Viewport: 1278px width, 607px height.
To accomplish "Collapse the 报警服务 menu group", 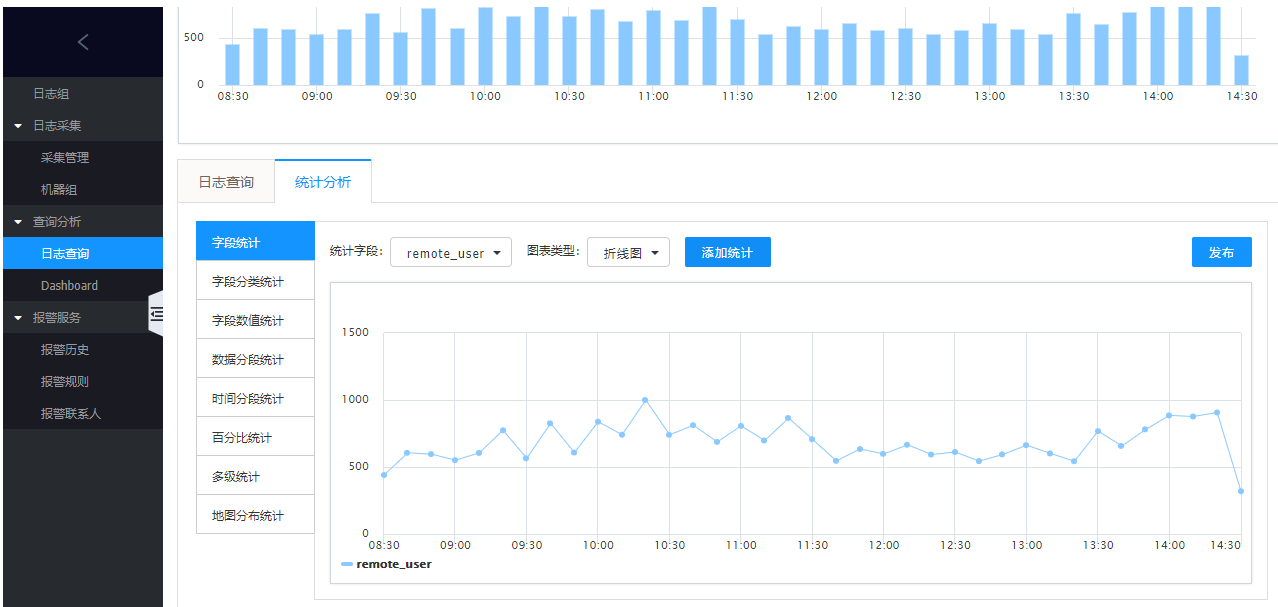I will pos(18,318).
